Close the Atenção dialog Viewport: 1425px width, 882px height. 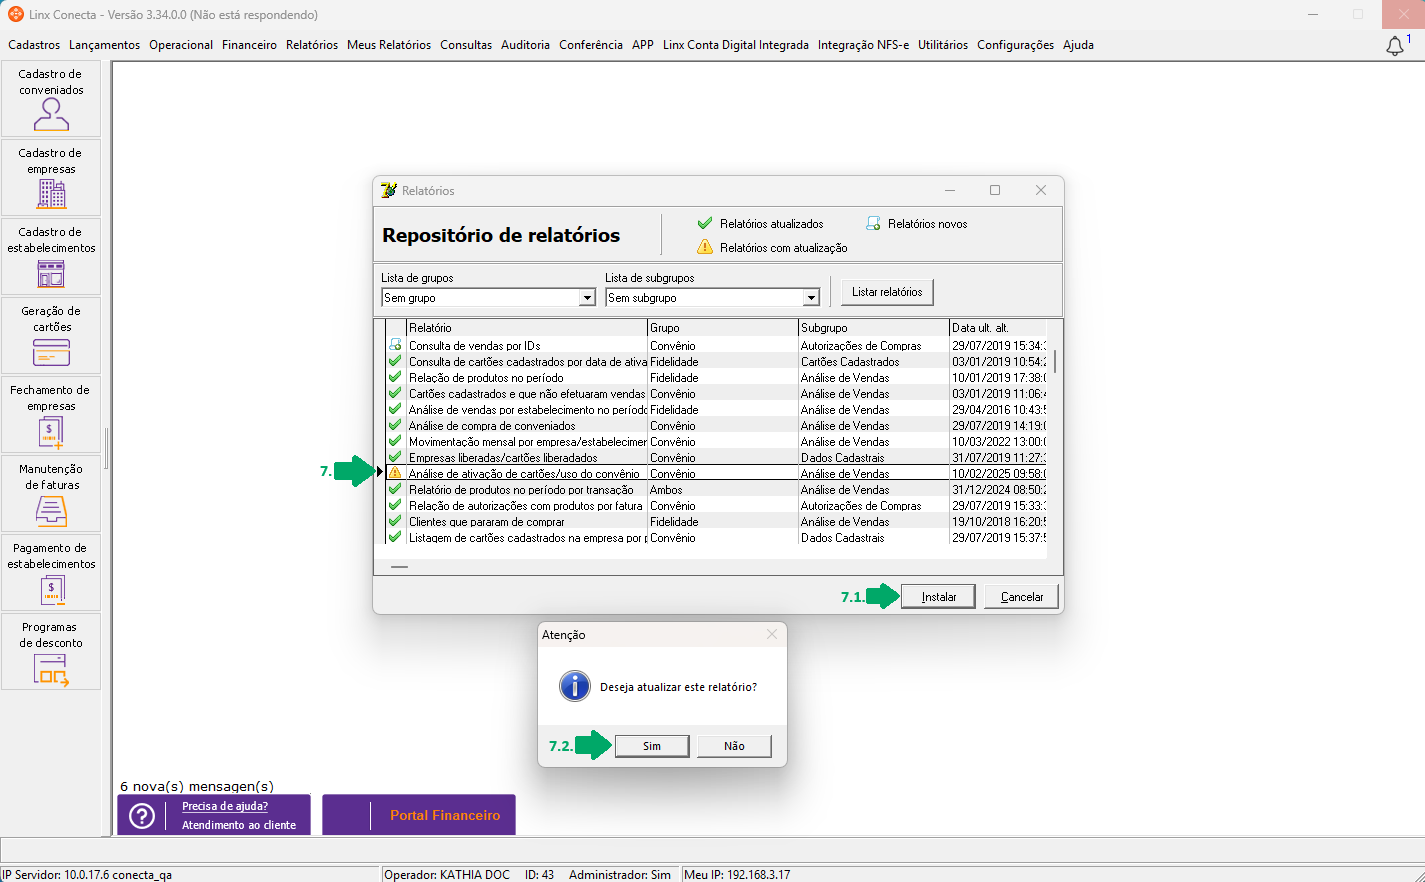click(772, 634)
